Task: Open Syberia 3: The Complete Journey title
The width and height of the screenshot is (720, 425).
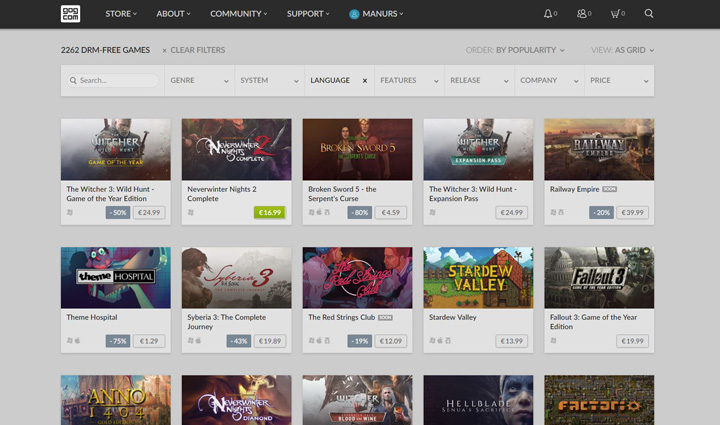Action: [226, 322]
